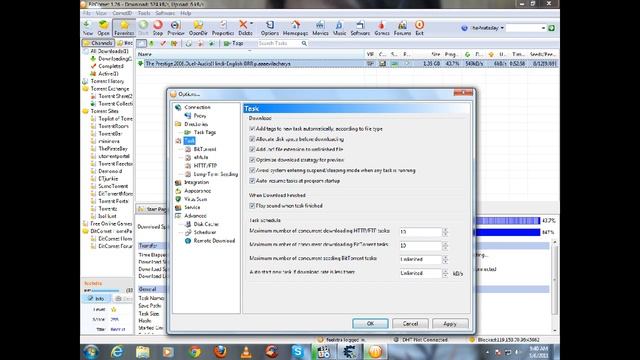
Task: Select Virus Scan in the Options tree
Action: [196, 199]
